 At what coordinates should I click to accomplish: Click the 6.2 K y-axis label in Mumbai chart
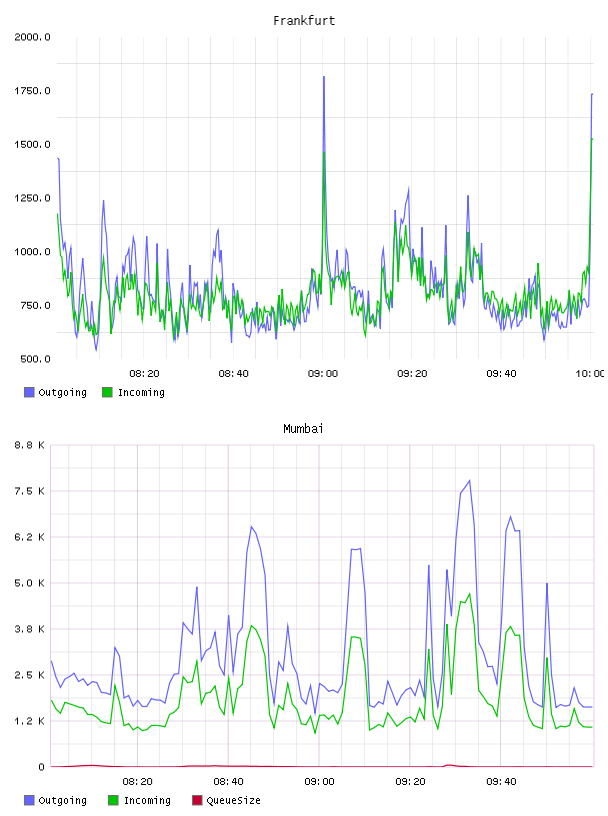click(x=29, y=537)
